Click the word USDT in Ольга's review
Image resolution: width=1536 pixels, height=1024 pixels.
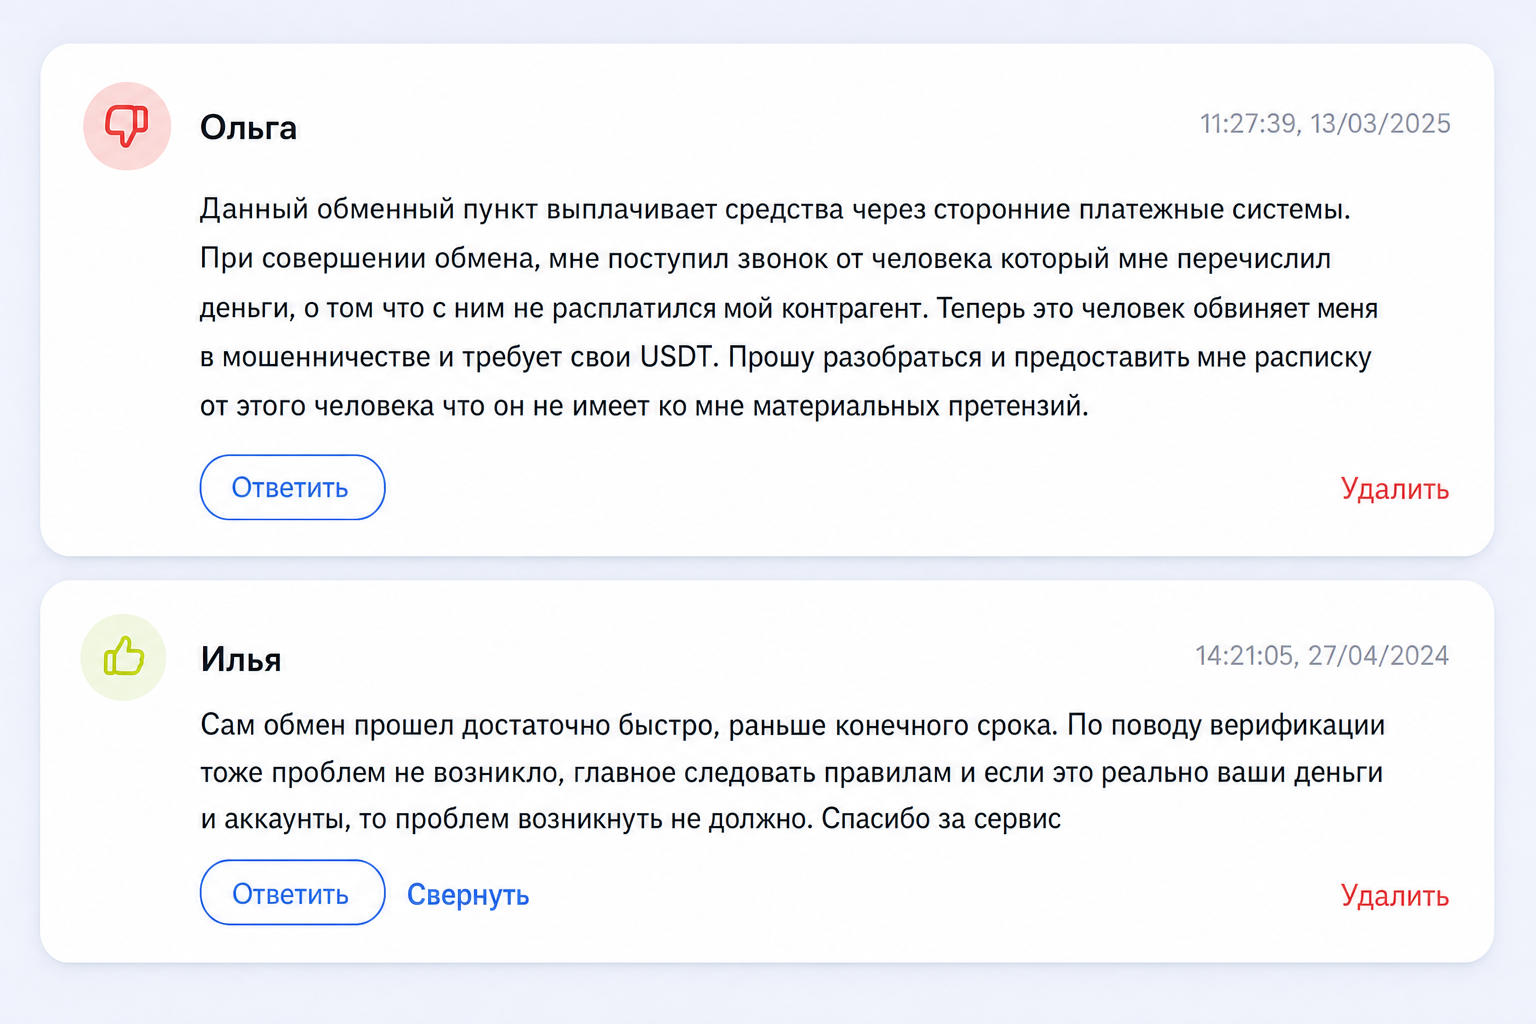[677, 357]
